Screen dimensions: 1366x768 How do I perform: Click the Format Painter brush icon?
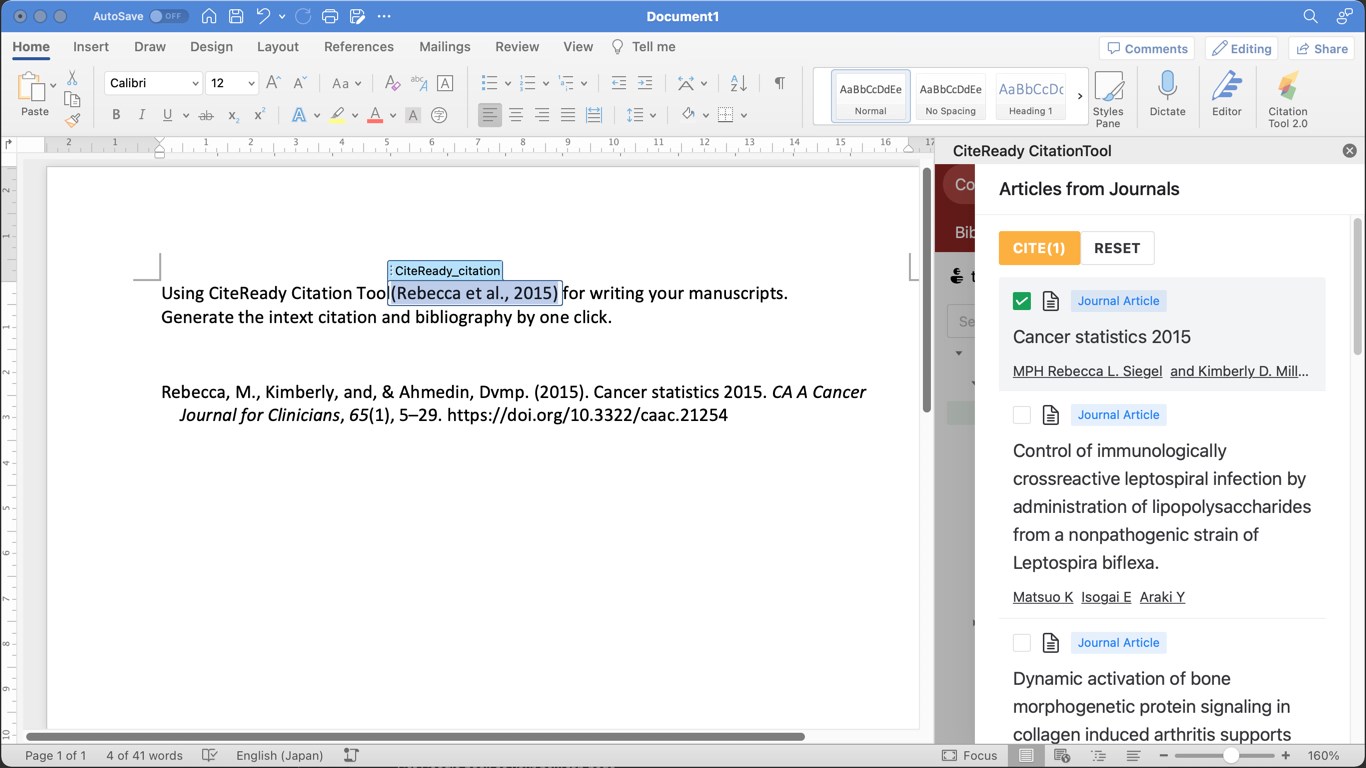coord(72,120)
